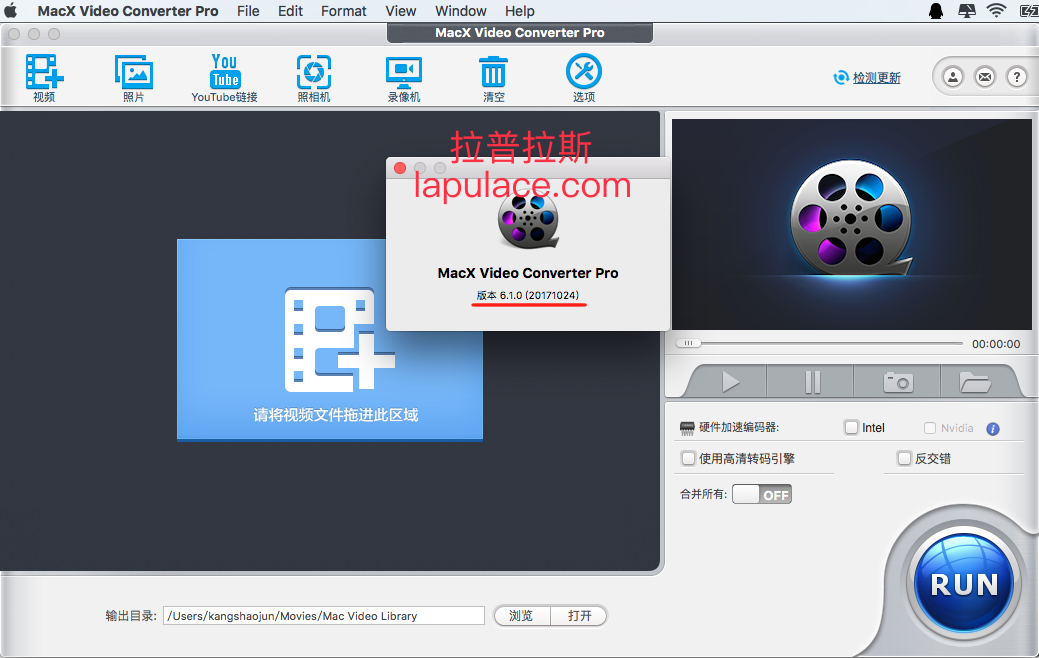1039x658 pixels.
Task: Click the 浏览 browse button
Action: tap(521, 616)
